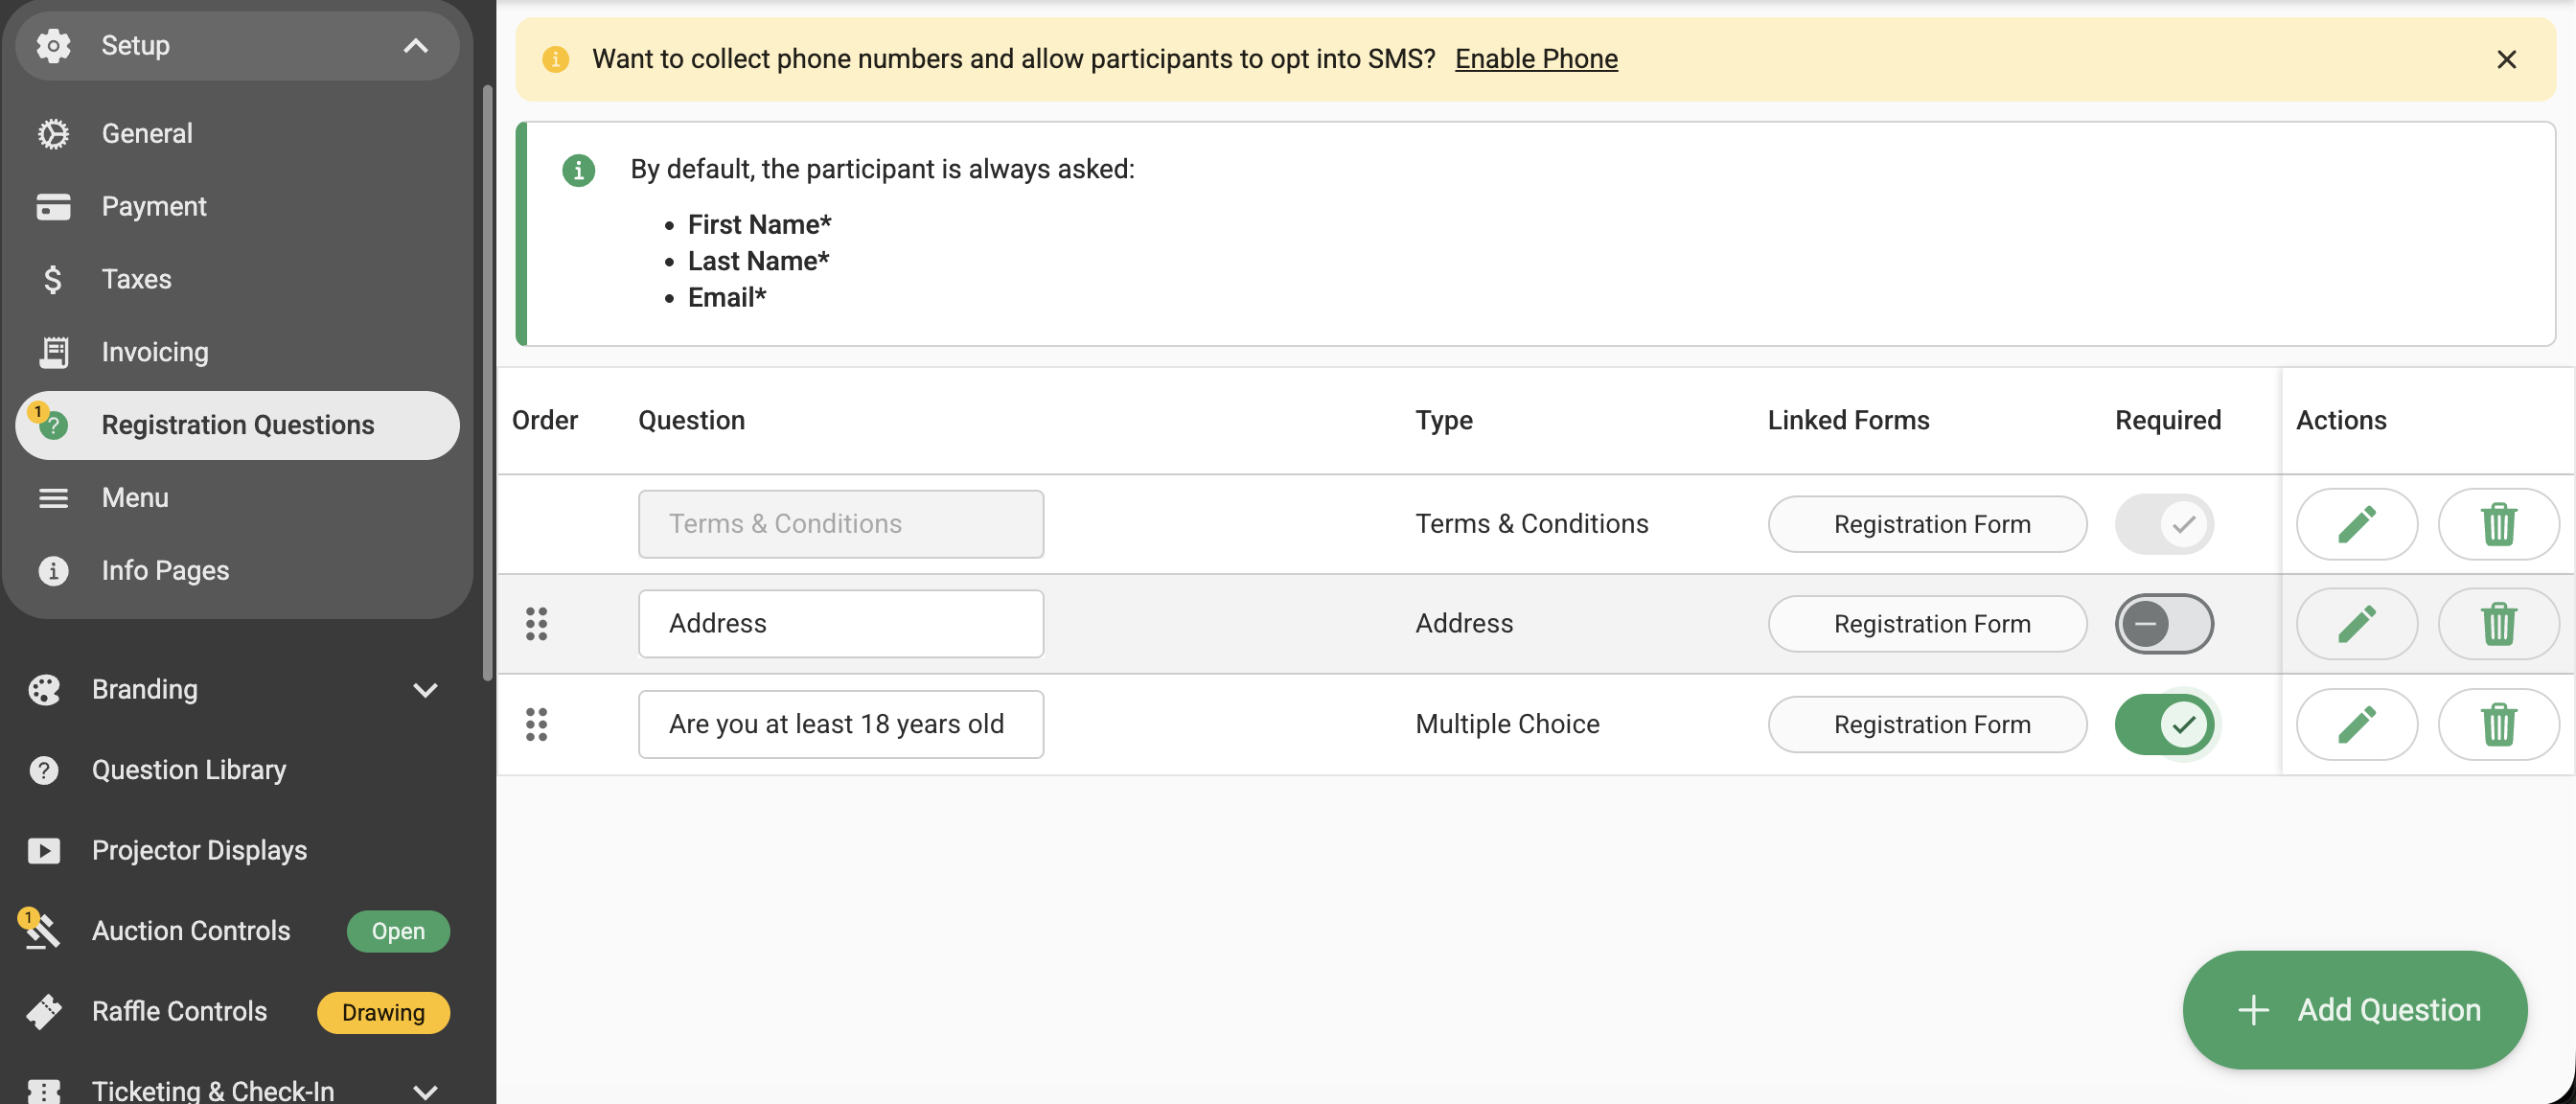
Task: Click trash icon for 18 years old question
Action: 2498,724
